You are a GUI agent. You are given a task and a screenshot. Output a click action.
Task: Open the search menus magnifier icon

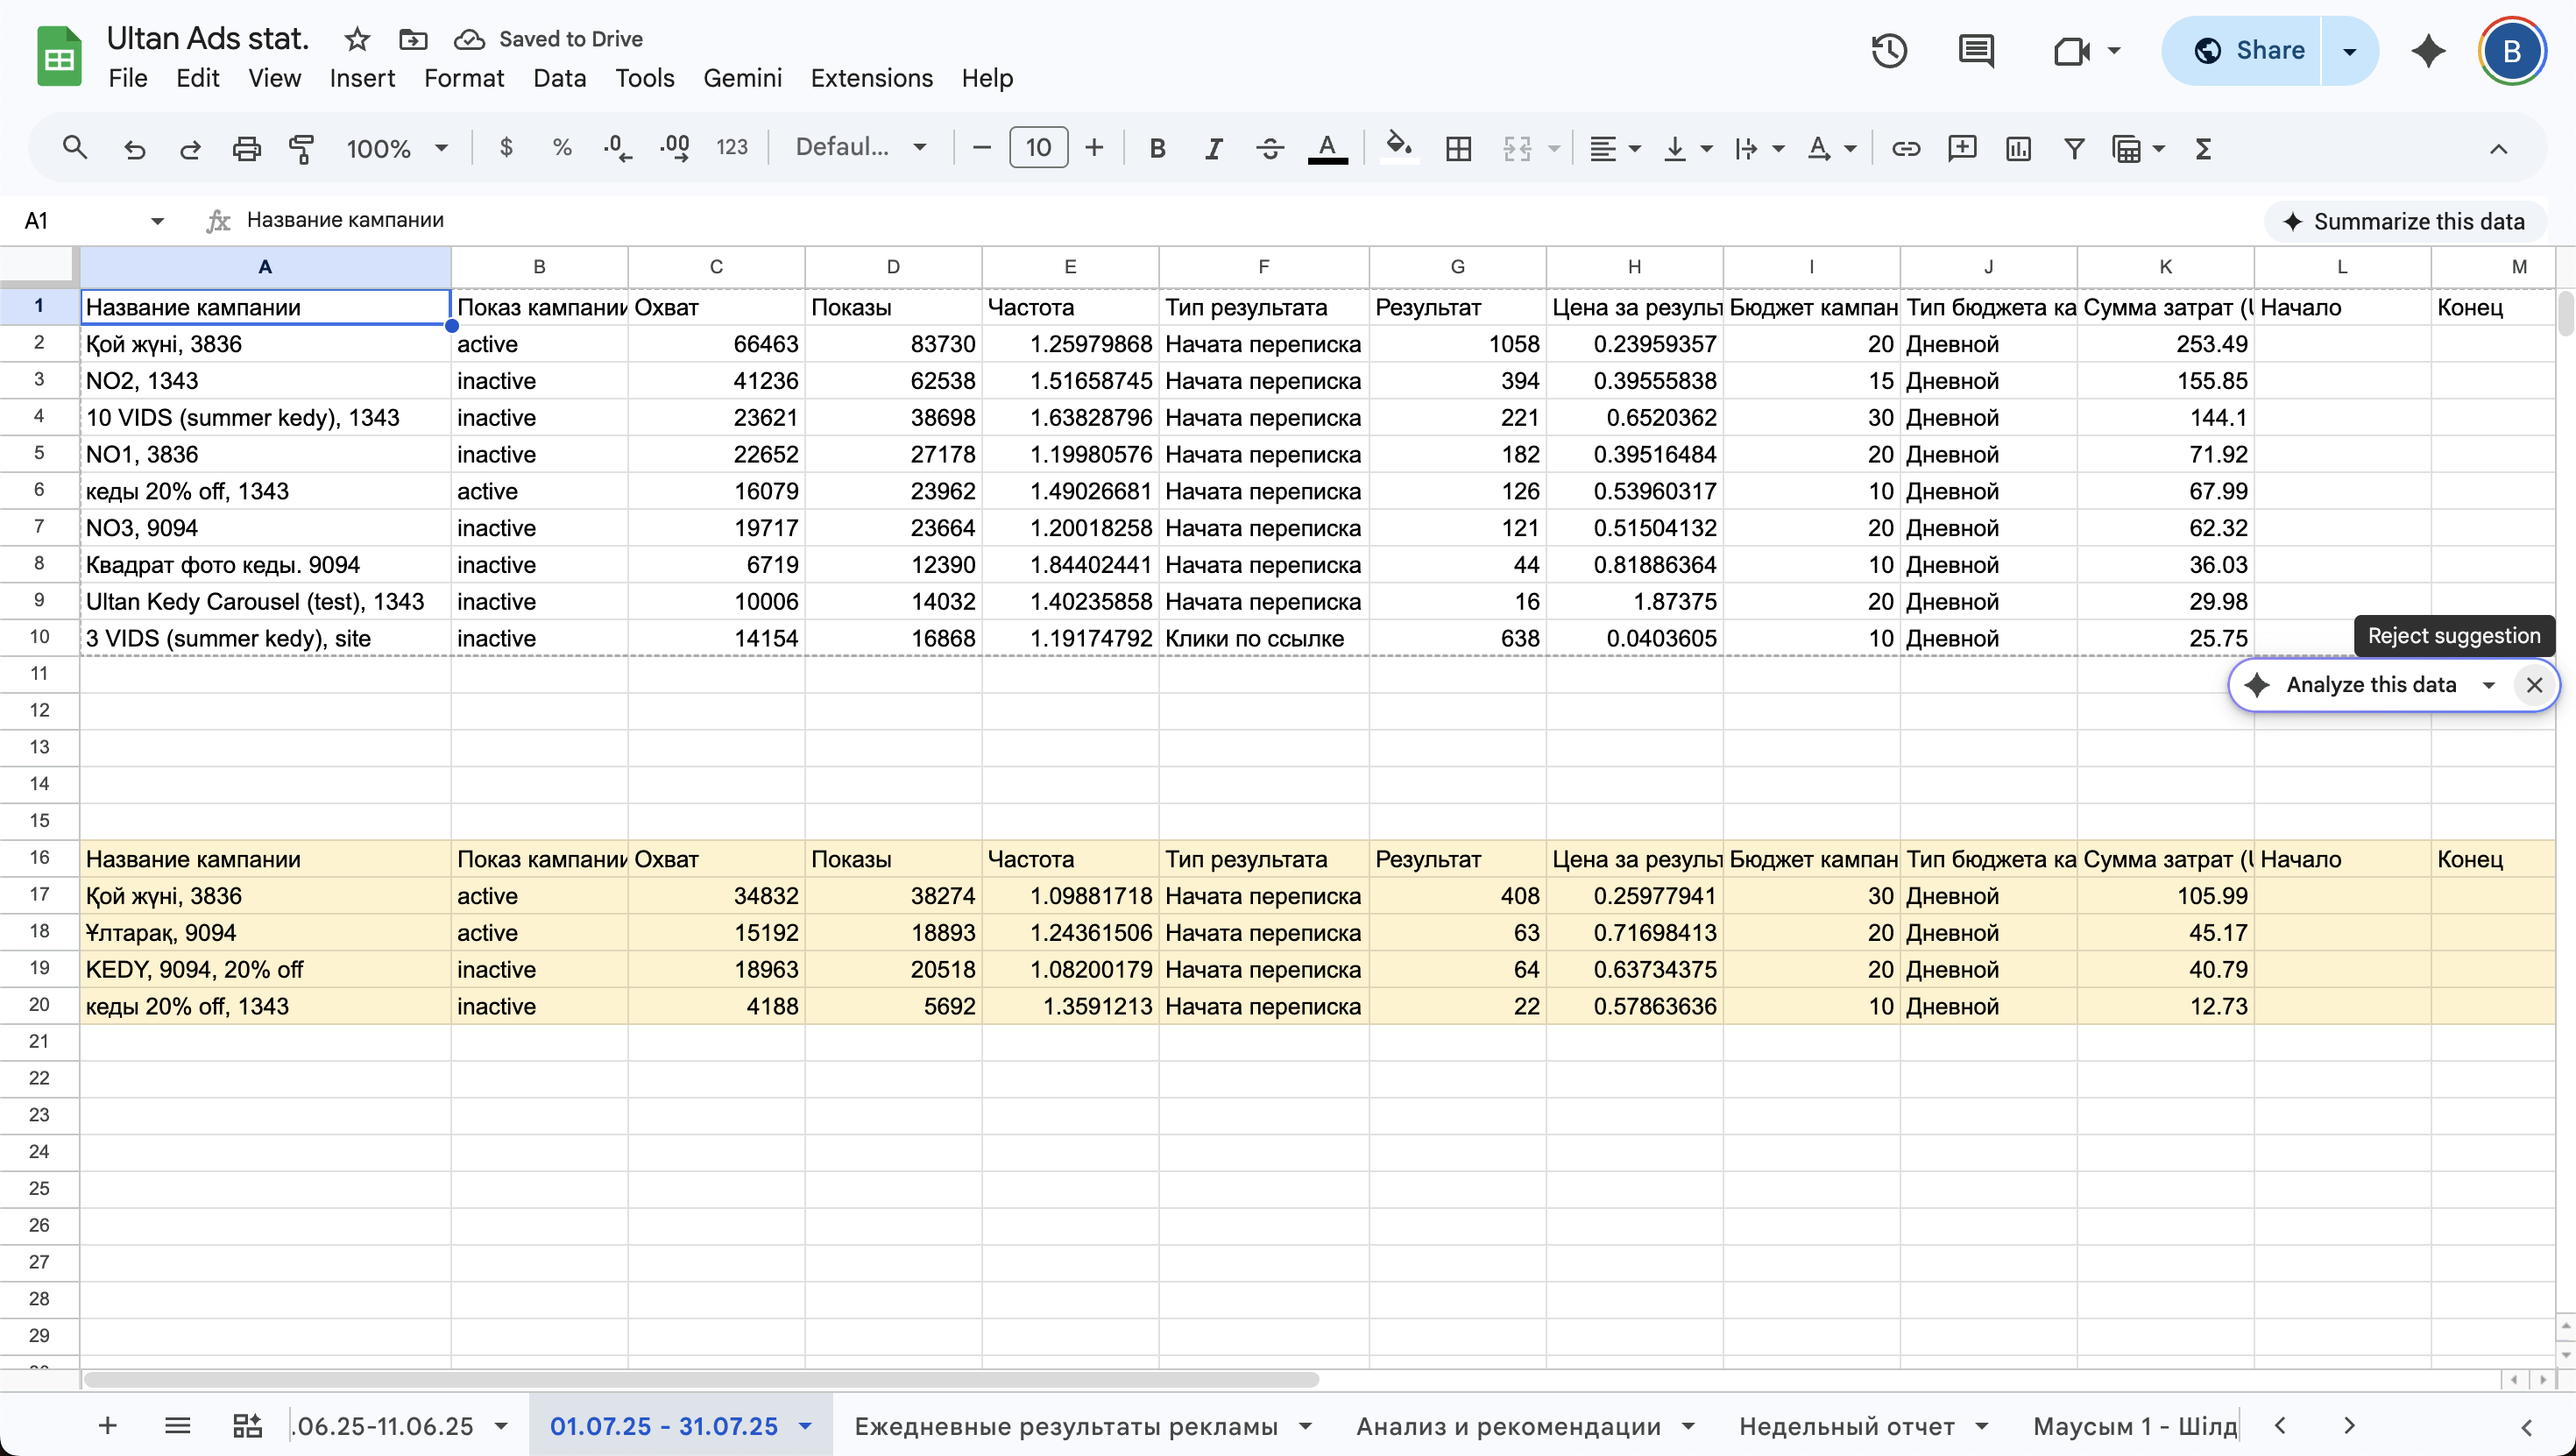pyautogui.click(x=74, y=148)
